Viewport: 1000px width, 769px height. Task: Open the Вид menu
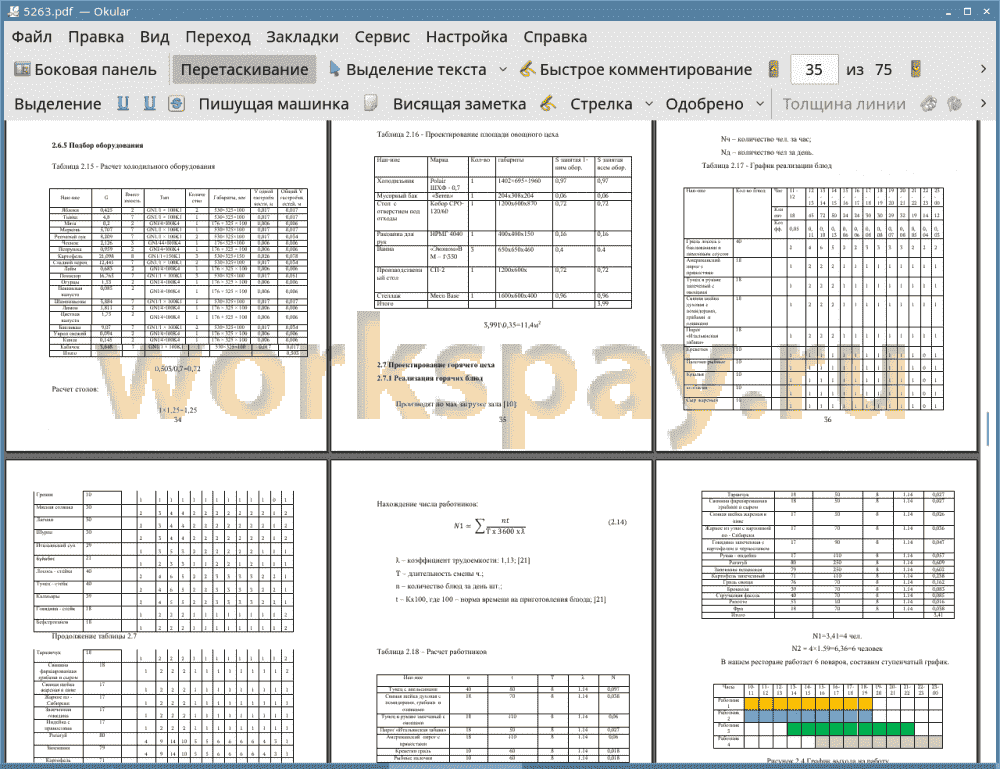pyautogui.click(x=154, y=37)
